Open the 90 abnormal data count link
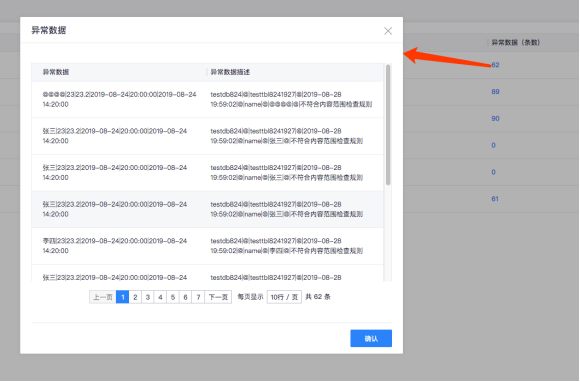 pyautogui.click(x=495, y=119)
